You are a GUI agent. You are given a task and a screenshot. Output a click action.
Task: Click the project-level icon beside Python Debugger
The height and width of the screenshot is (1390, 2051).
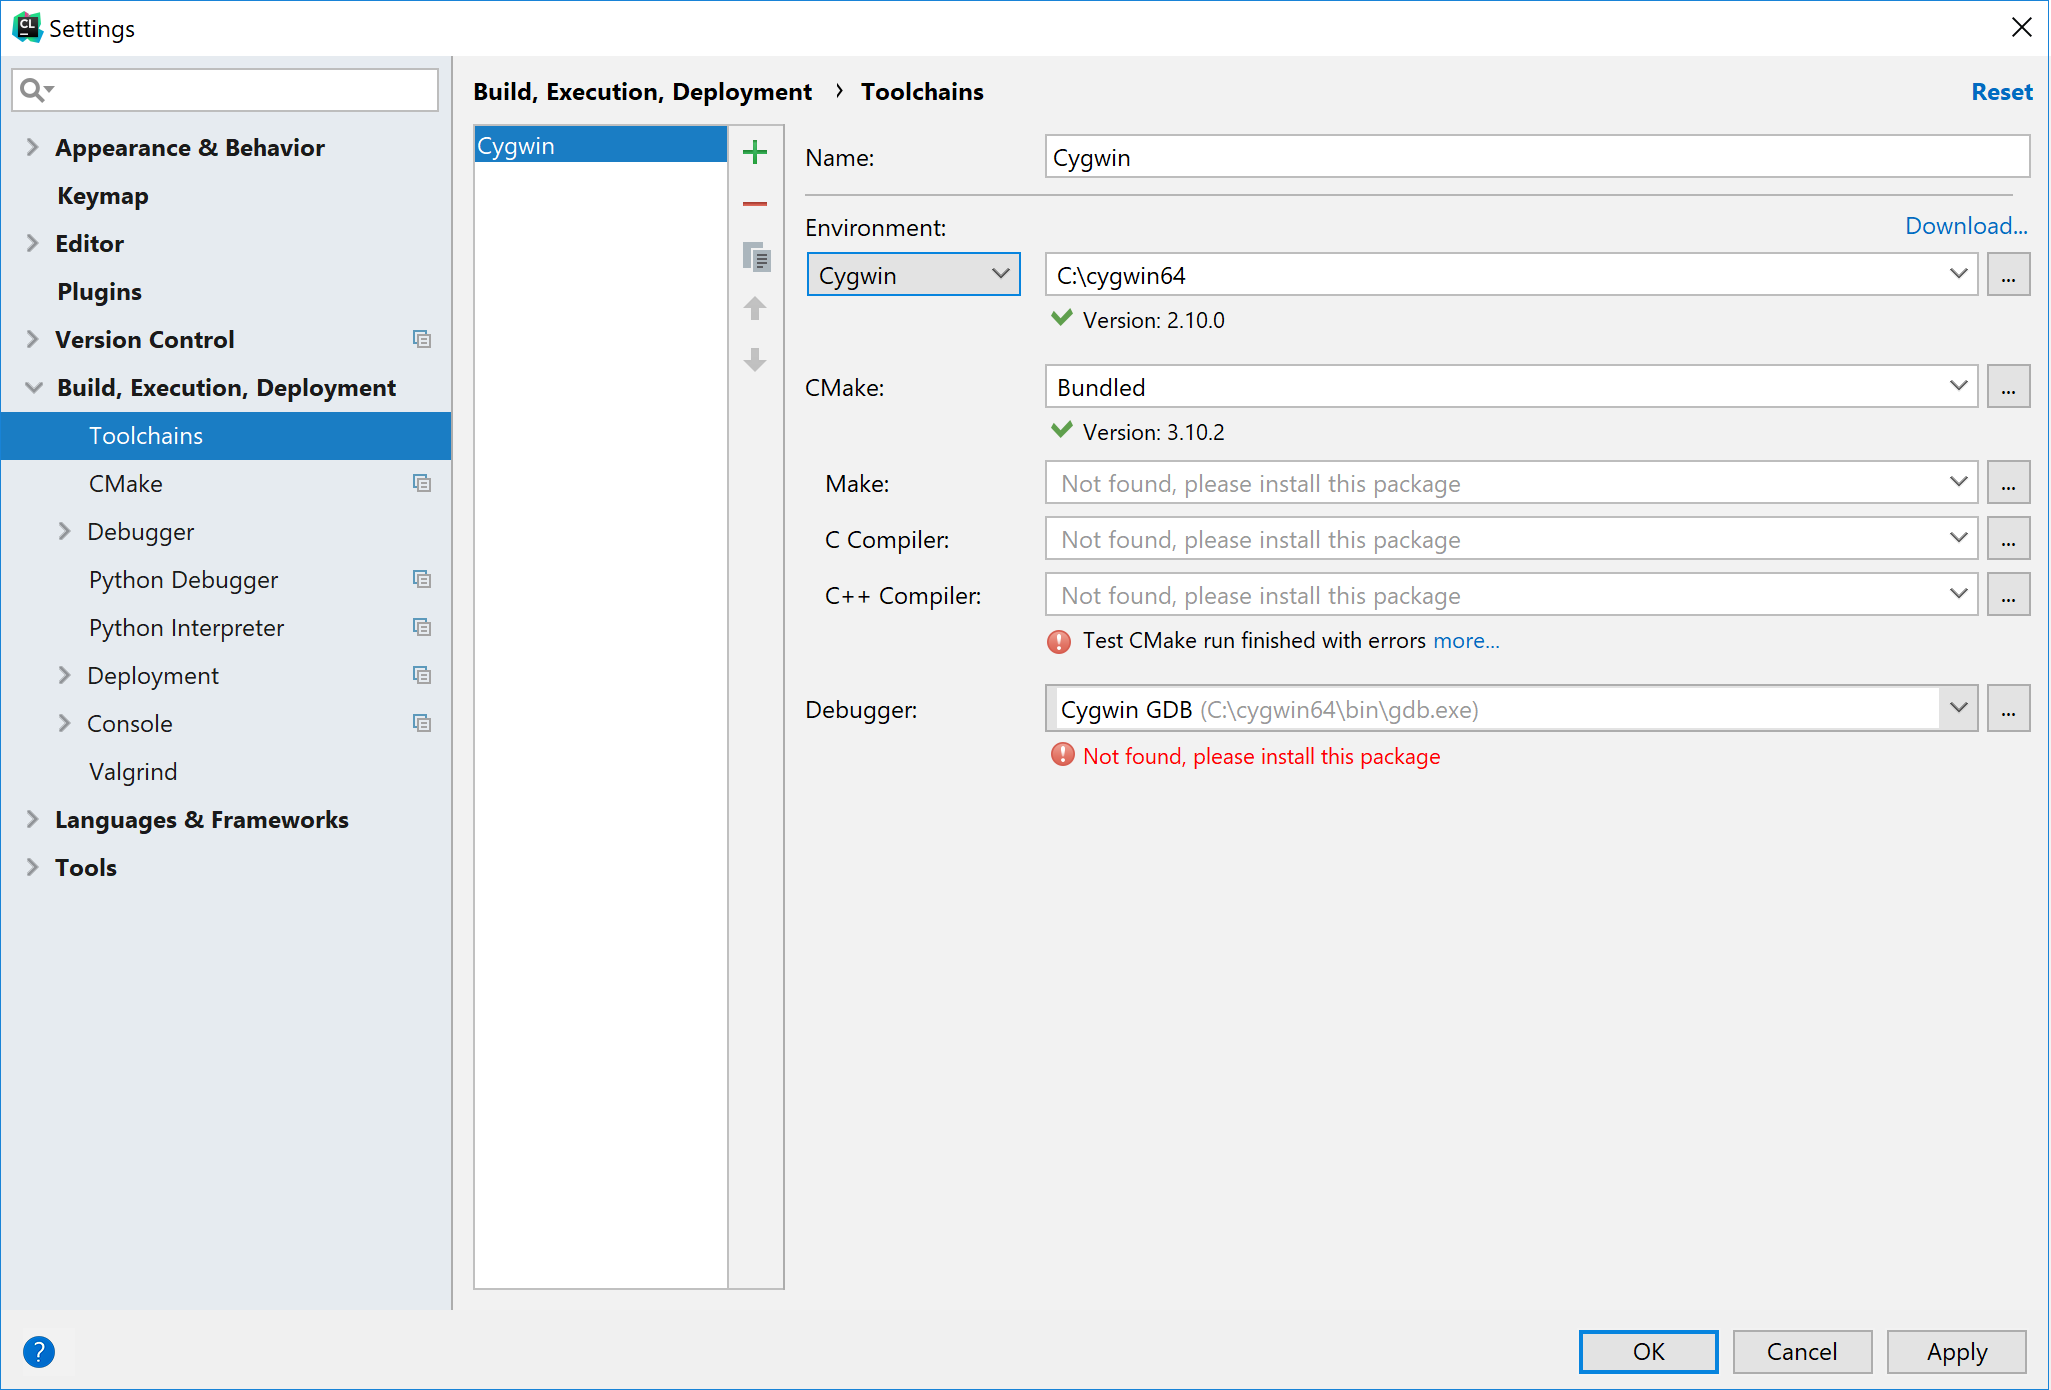click(422, 580)
